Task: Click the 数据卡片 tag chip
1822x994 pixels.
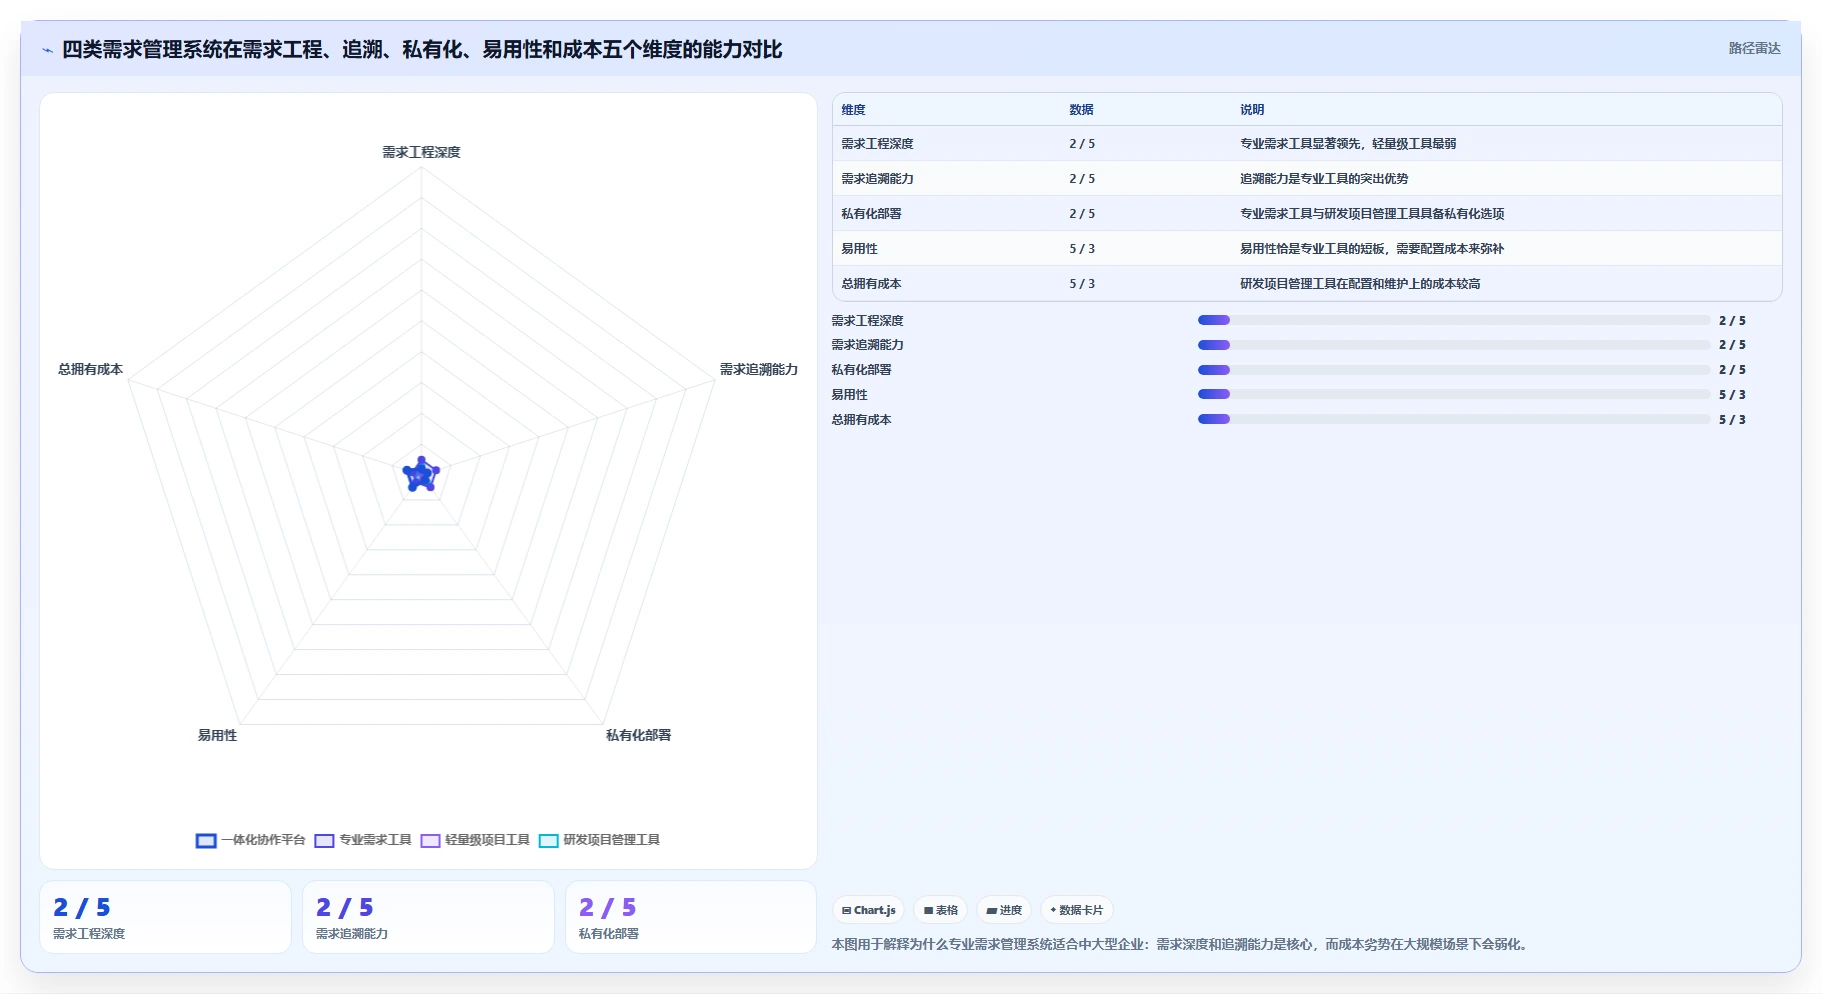Action: (x=1077, y=910)
